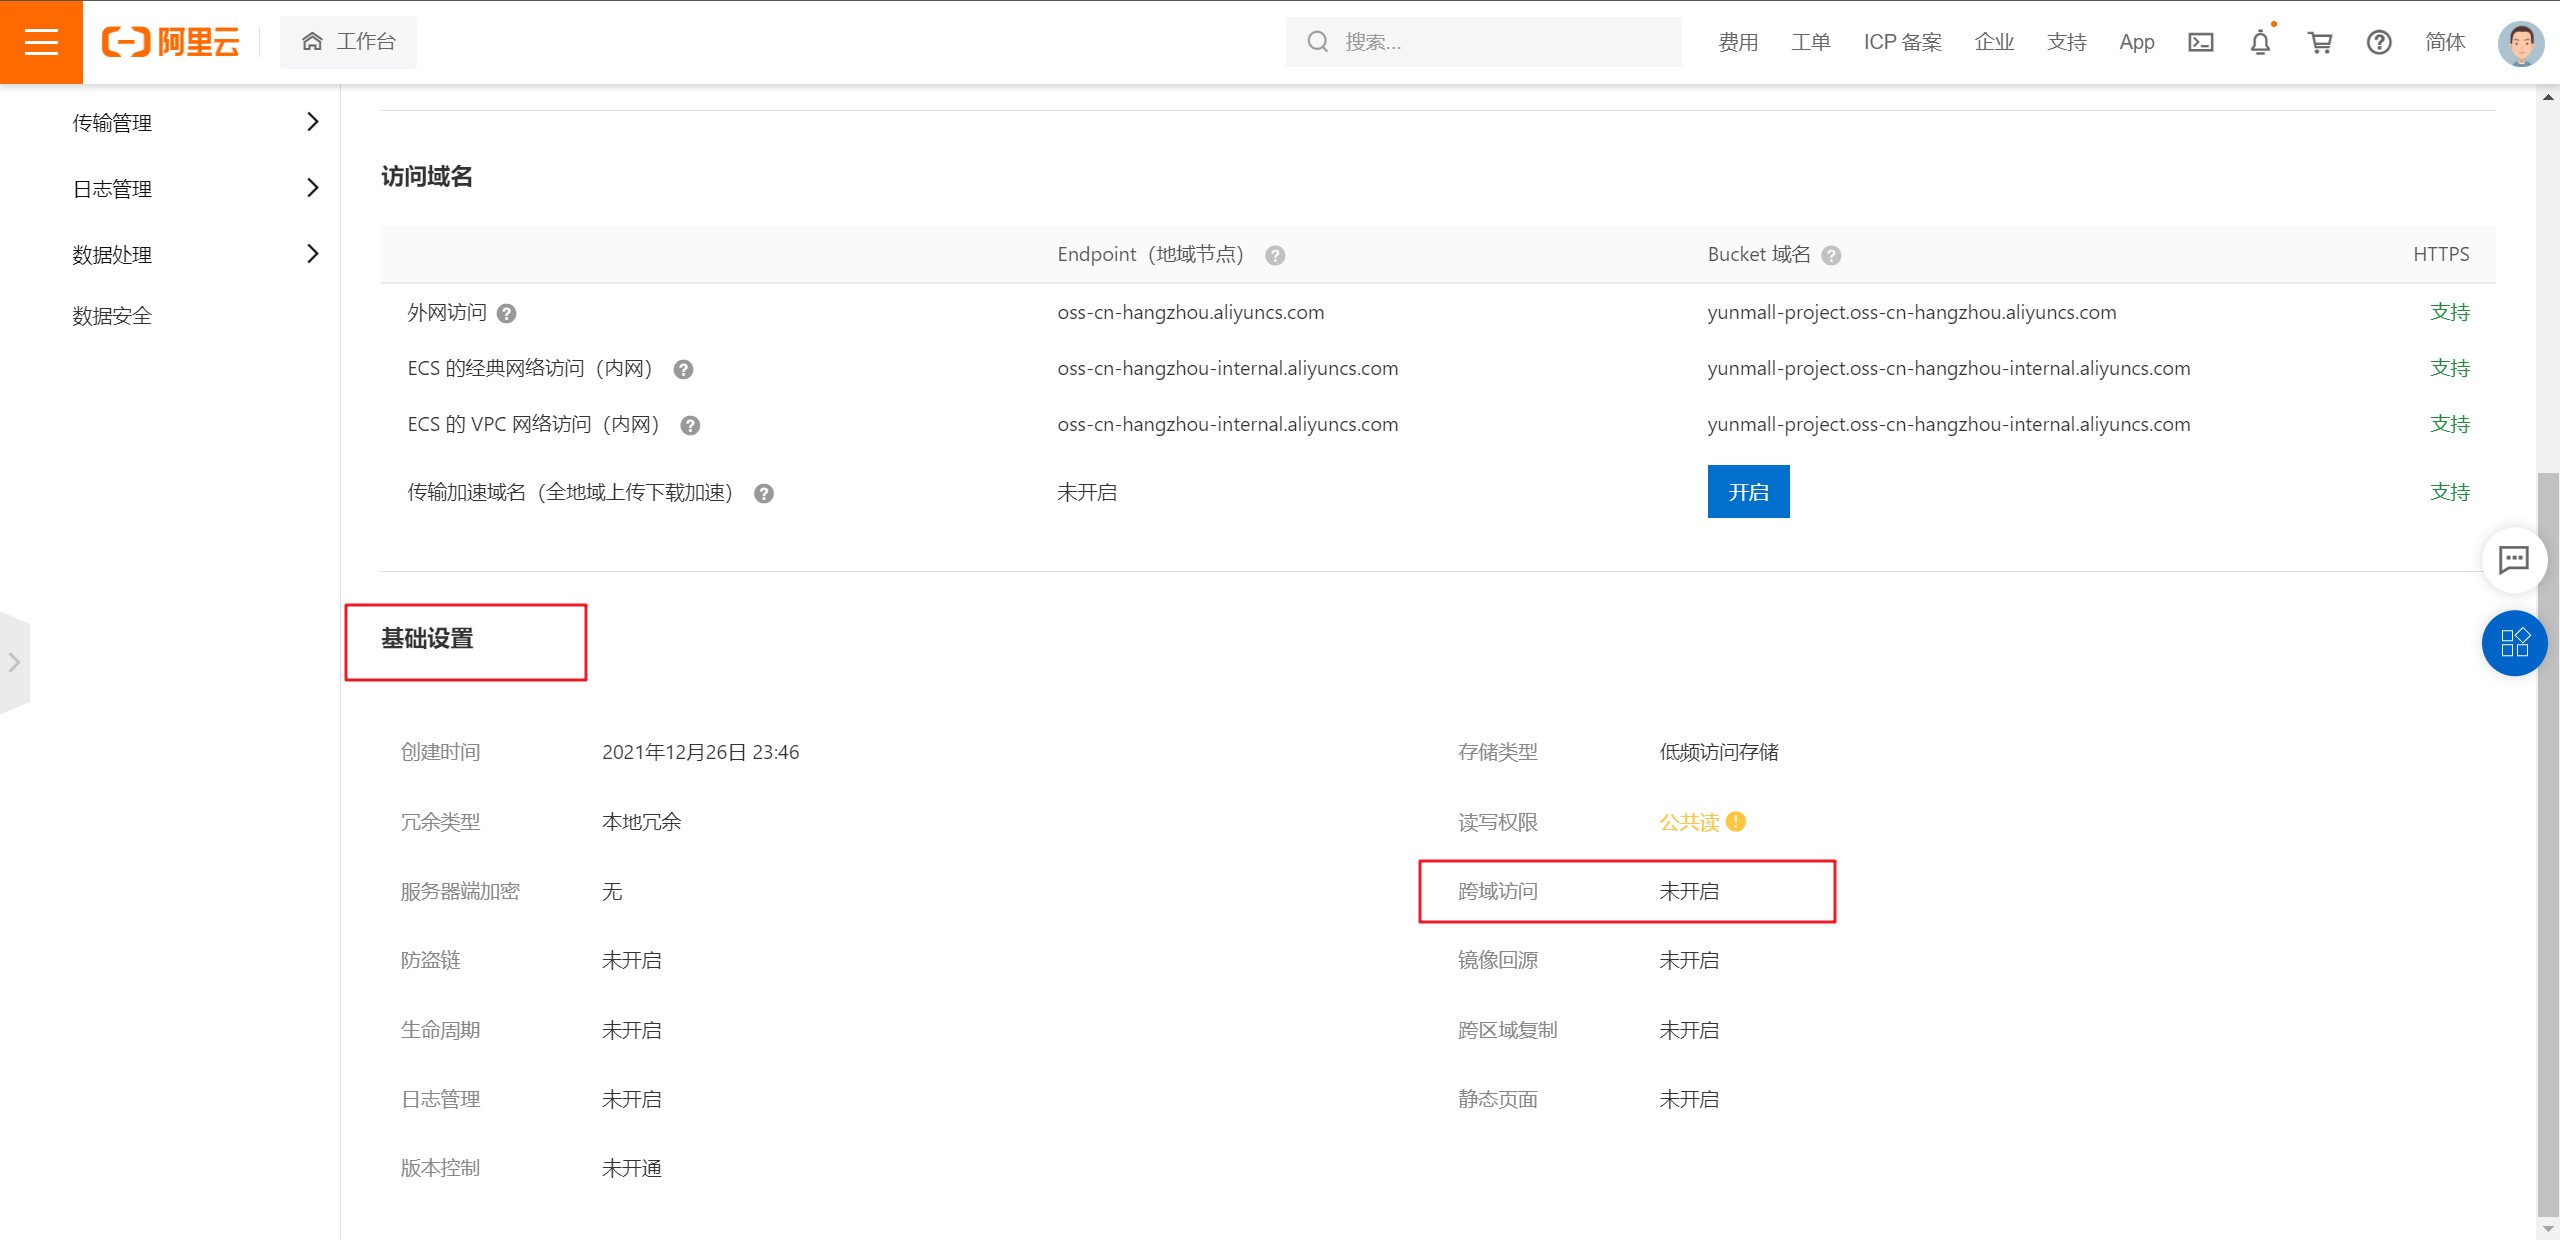The image size is (2560, 1240).
Task: Open the ICP 备案 menu
Action: click(1903, 42)
